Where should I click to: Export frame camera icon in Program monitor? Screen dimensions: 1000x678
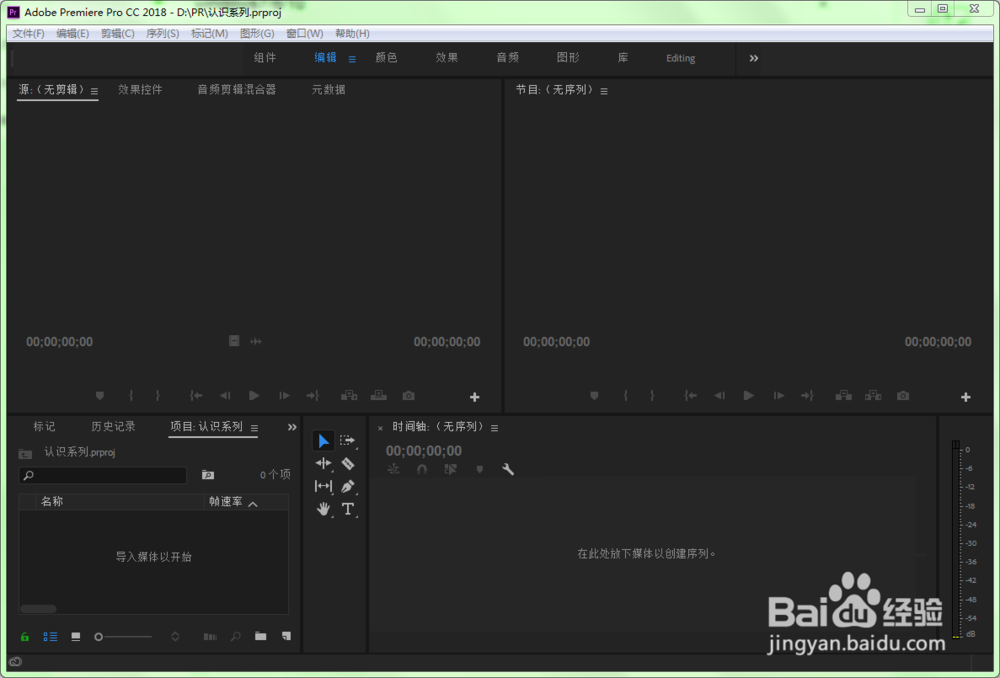[x=902, y=395]
